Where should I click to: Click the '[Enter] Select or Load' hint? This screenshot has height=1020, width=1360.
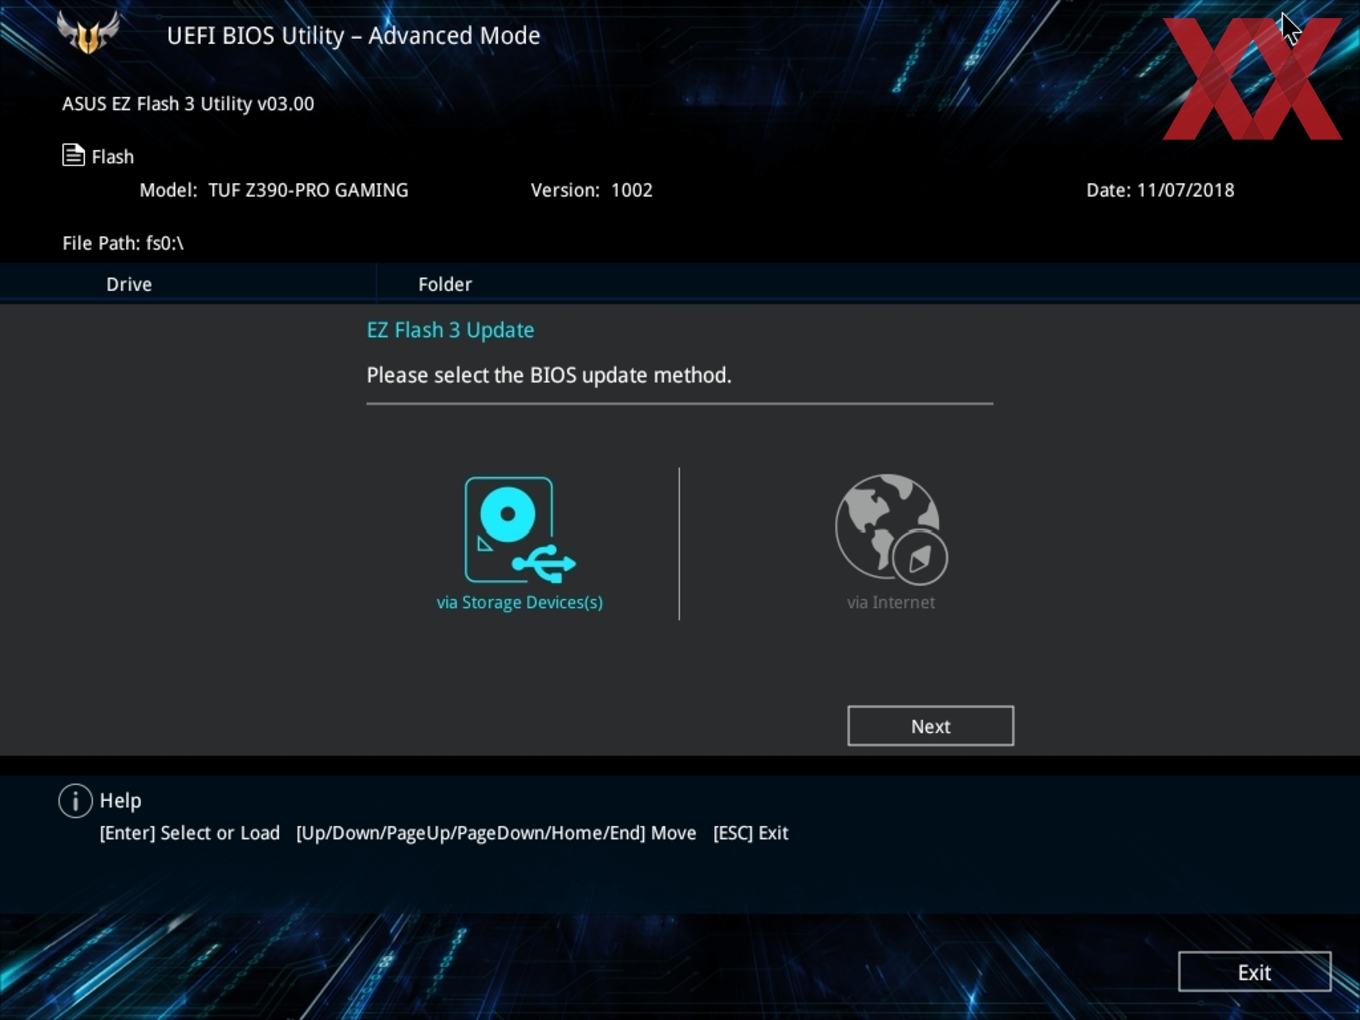(x=190, y=833)
